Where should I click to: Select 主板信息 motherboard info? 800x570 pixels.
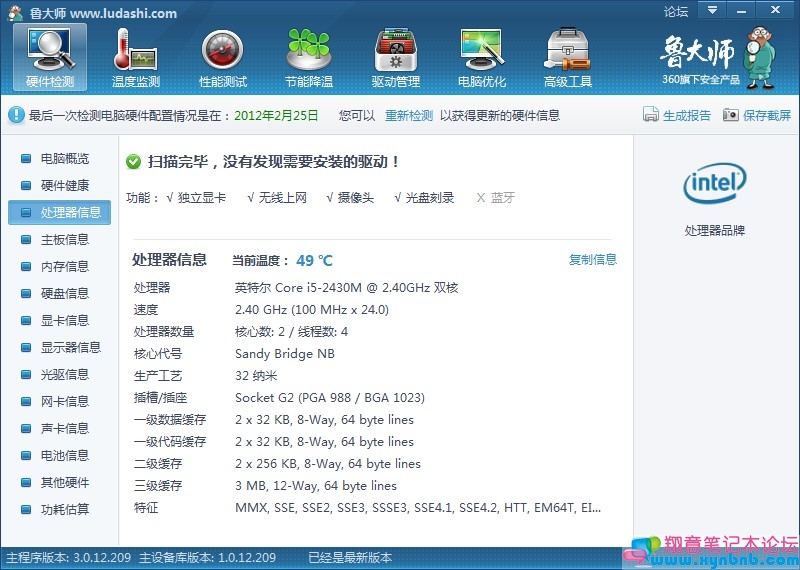[64, 239]
